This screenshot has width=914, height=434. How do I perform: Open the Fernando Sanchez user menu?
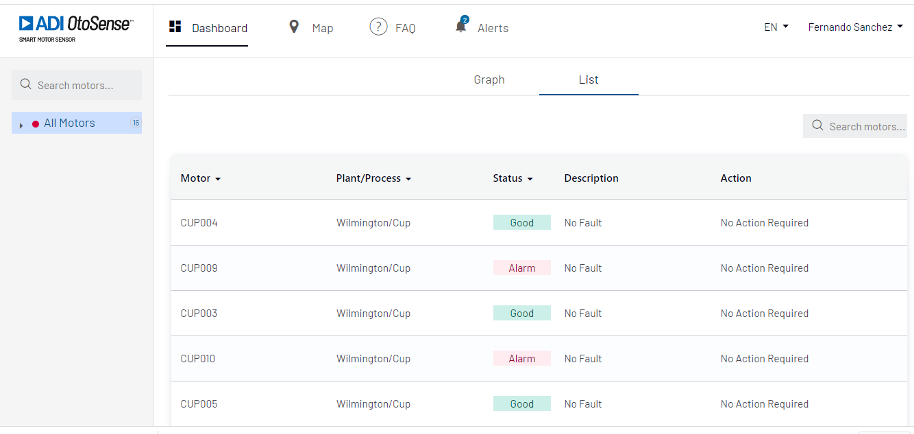[855, 27]
